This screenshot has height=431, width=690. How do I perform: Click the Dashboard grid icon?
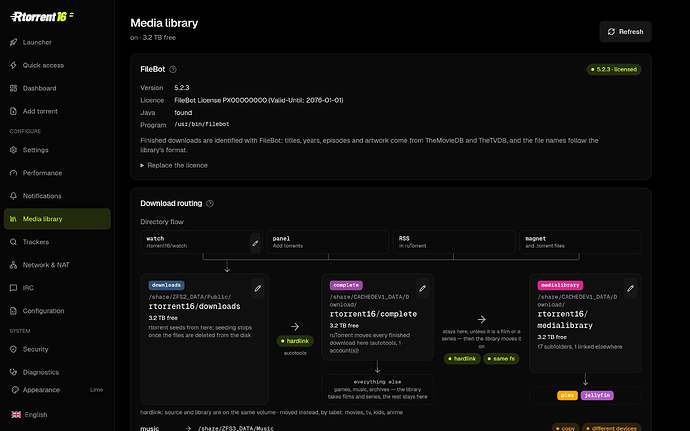click(x=14, y=88)
